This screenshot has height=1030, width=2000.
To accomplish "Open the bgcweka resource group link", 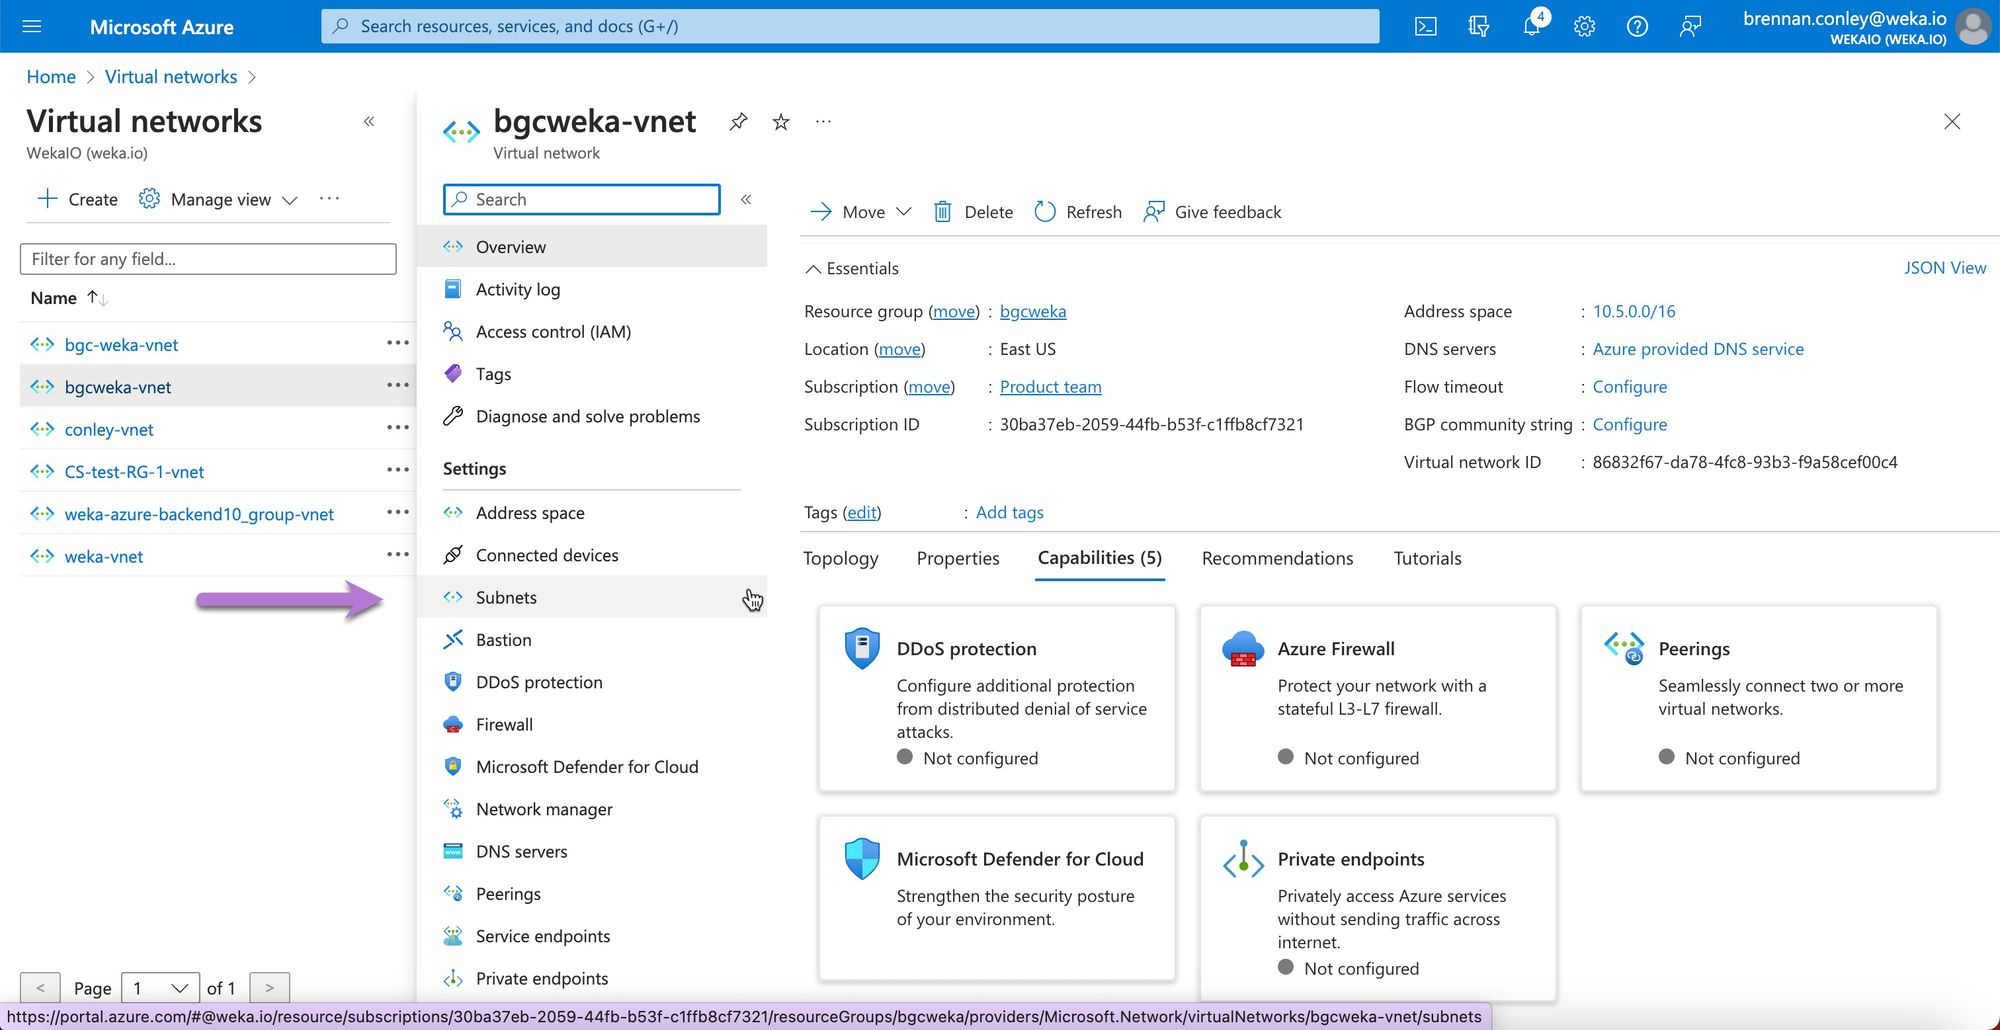I will 1032,311.
